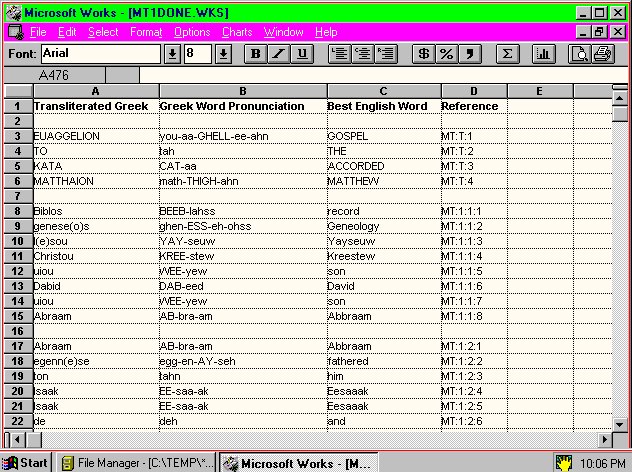The width and height of the screenshot is (632, 472).
Task: Toggle underline formatting button
Action: tap(302, 54)
